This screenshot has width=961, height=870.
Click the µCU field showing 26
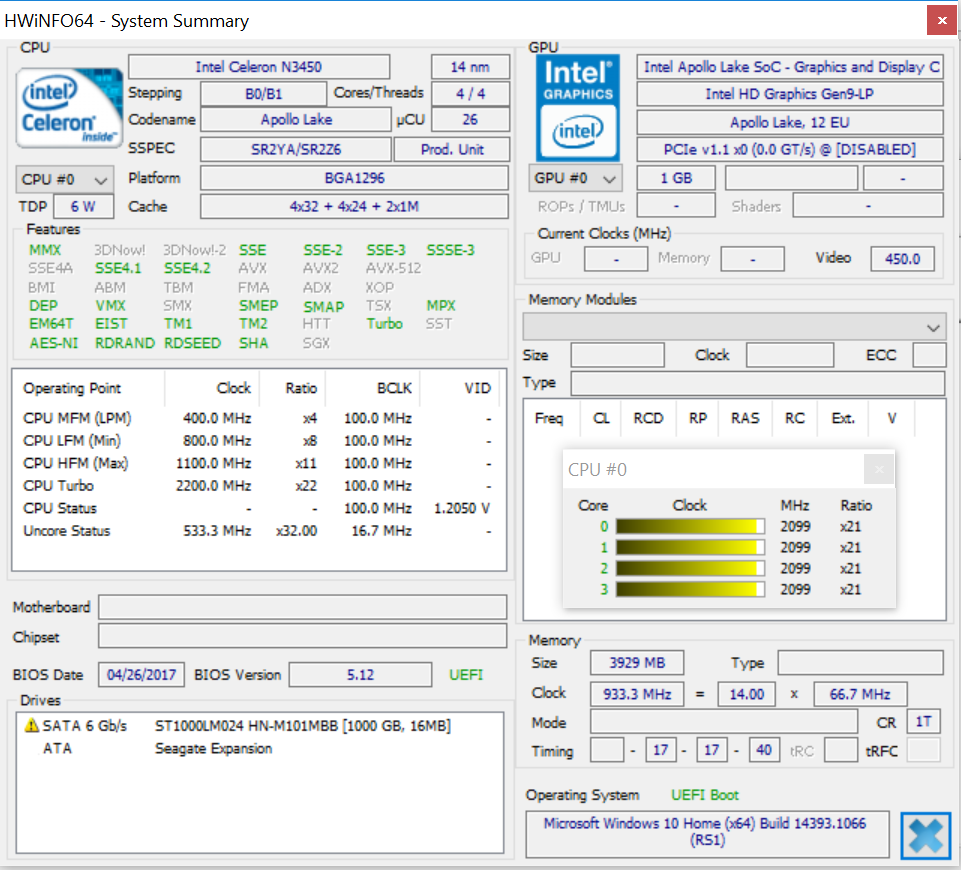click(470, 119)
